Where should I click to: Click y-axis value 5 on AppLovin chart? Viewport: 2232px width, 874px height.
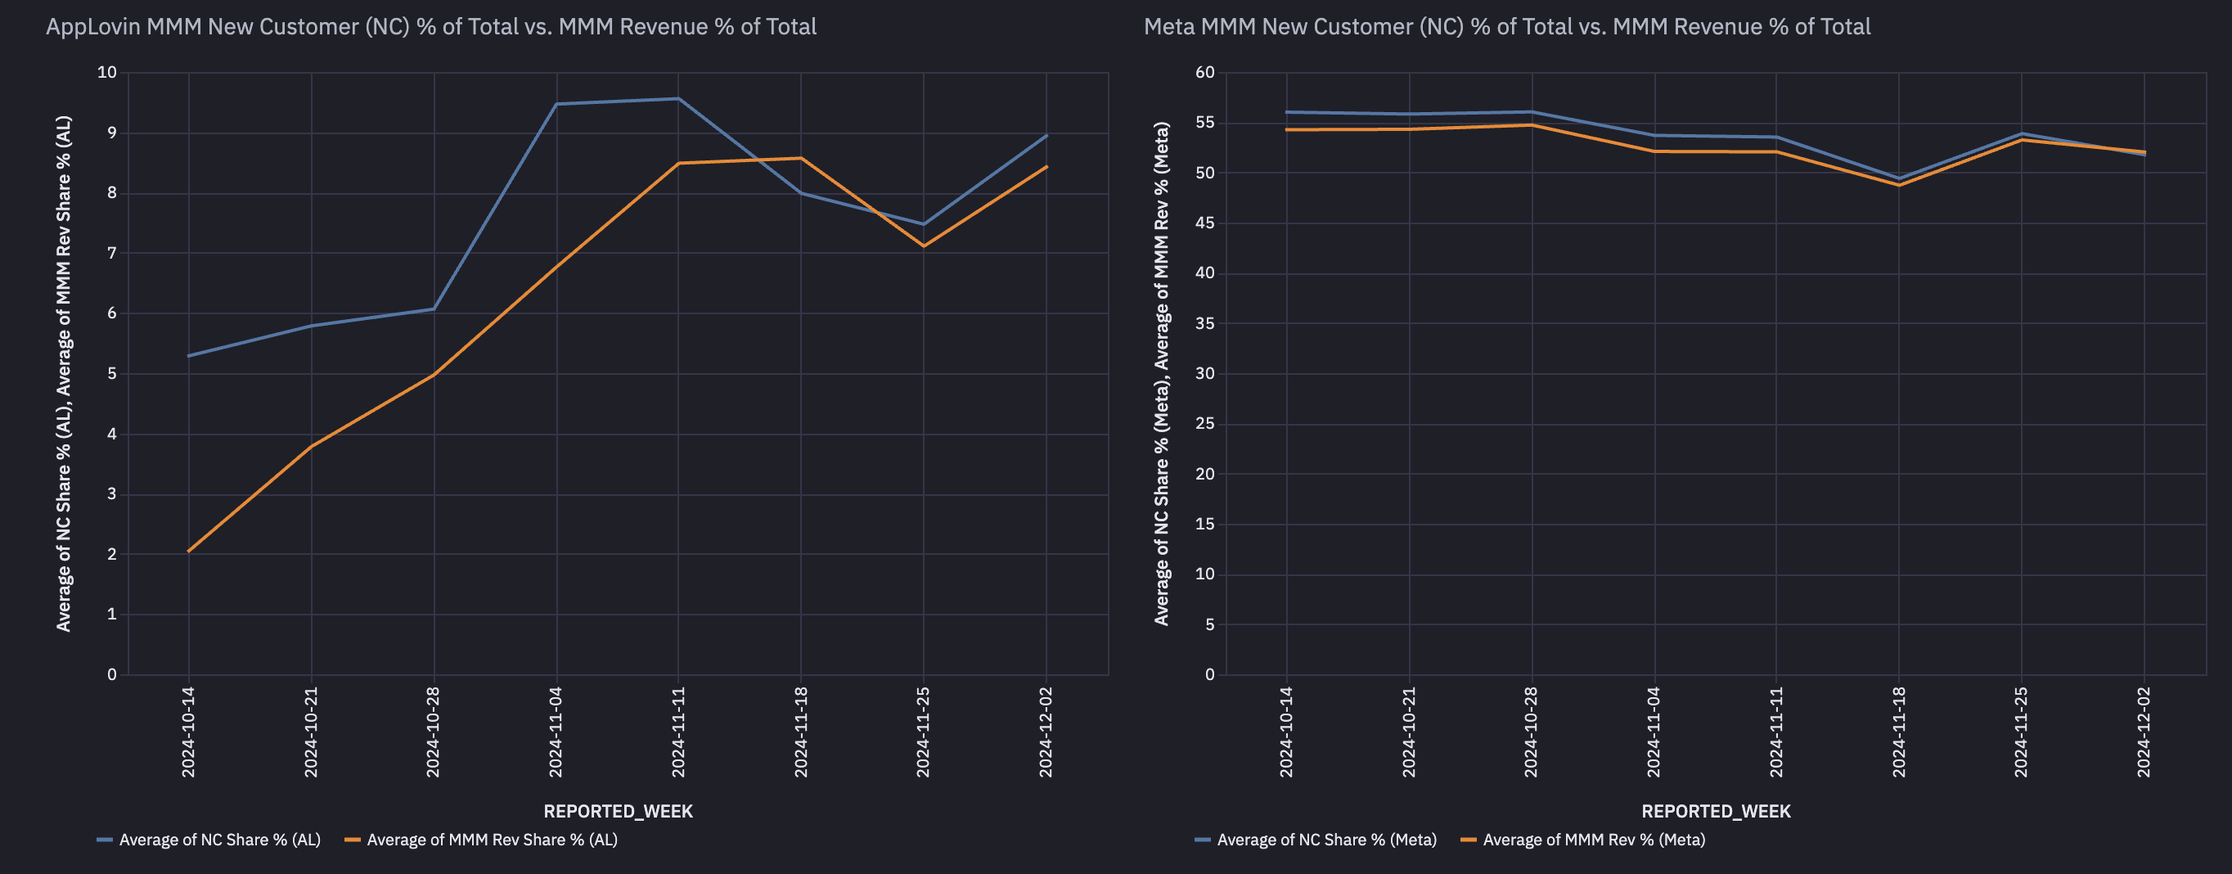112,374
